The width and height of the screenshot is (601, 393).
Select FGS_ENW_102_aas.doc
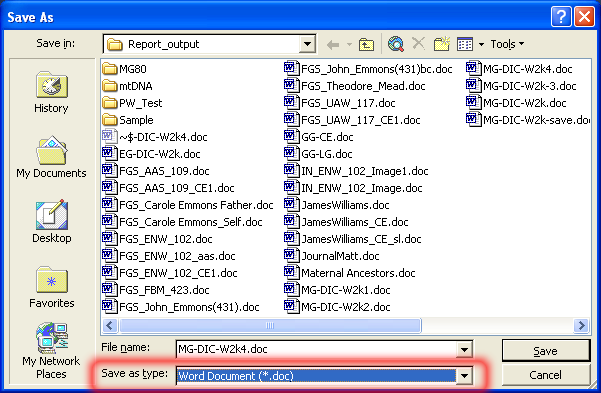[169, 256]
